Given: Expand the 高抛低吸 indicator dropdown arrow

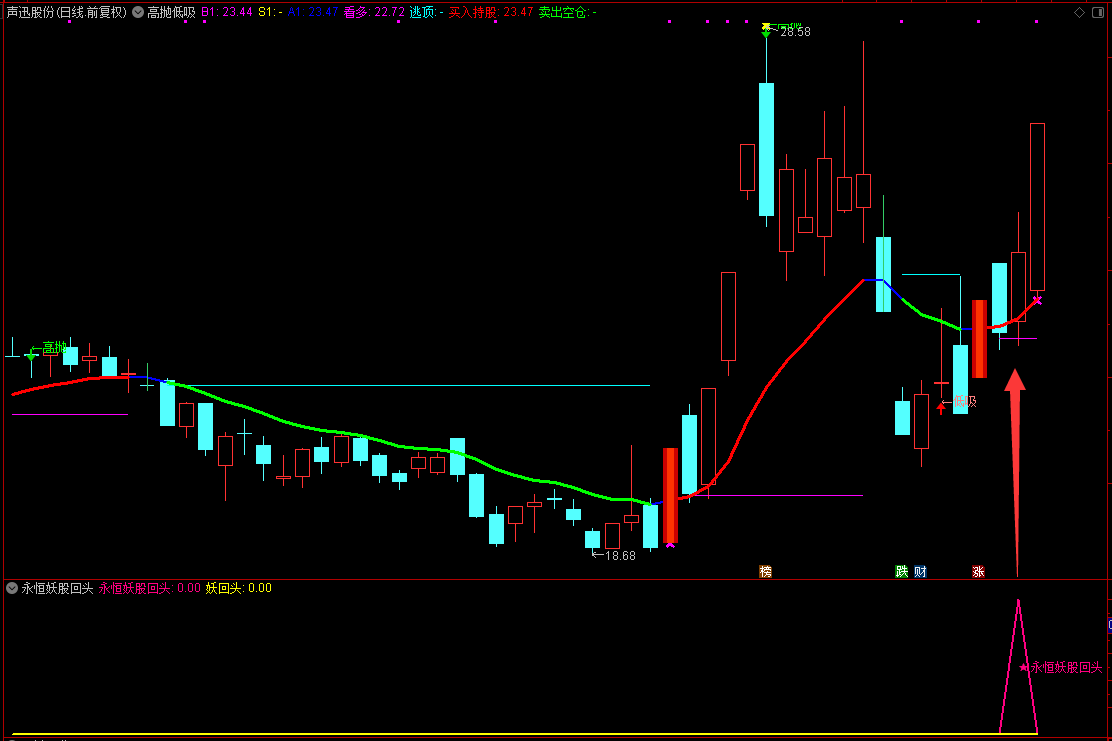Looking at the screenshot, I should click(138, 13).
